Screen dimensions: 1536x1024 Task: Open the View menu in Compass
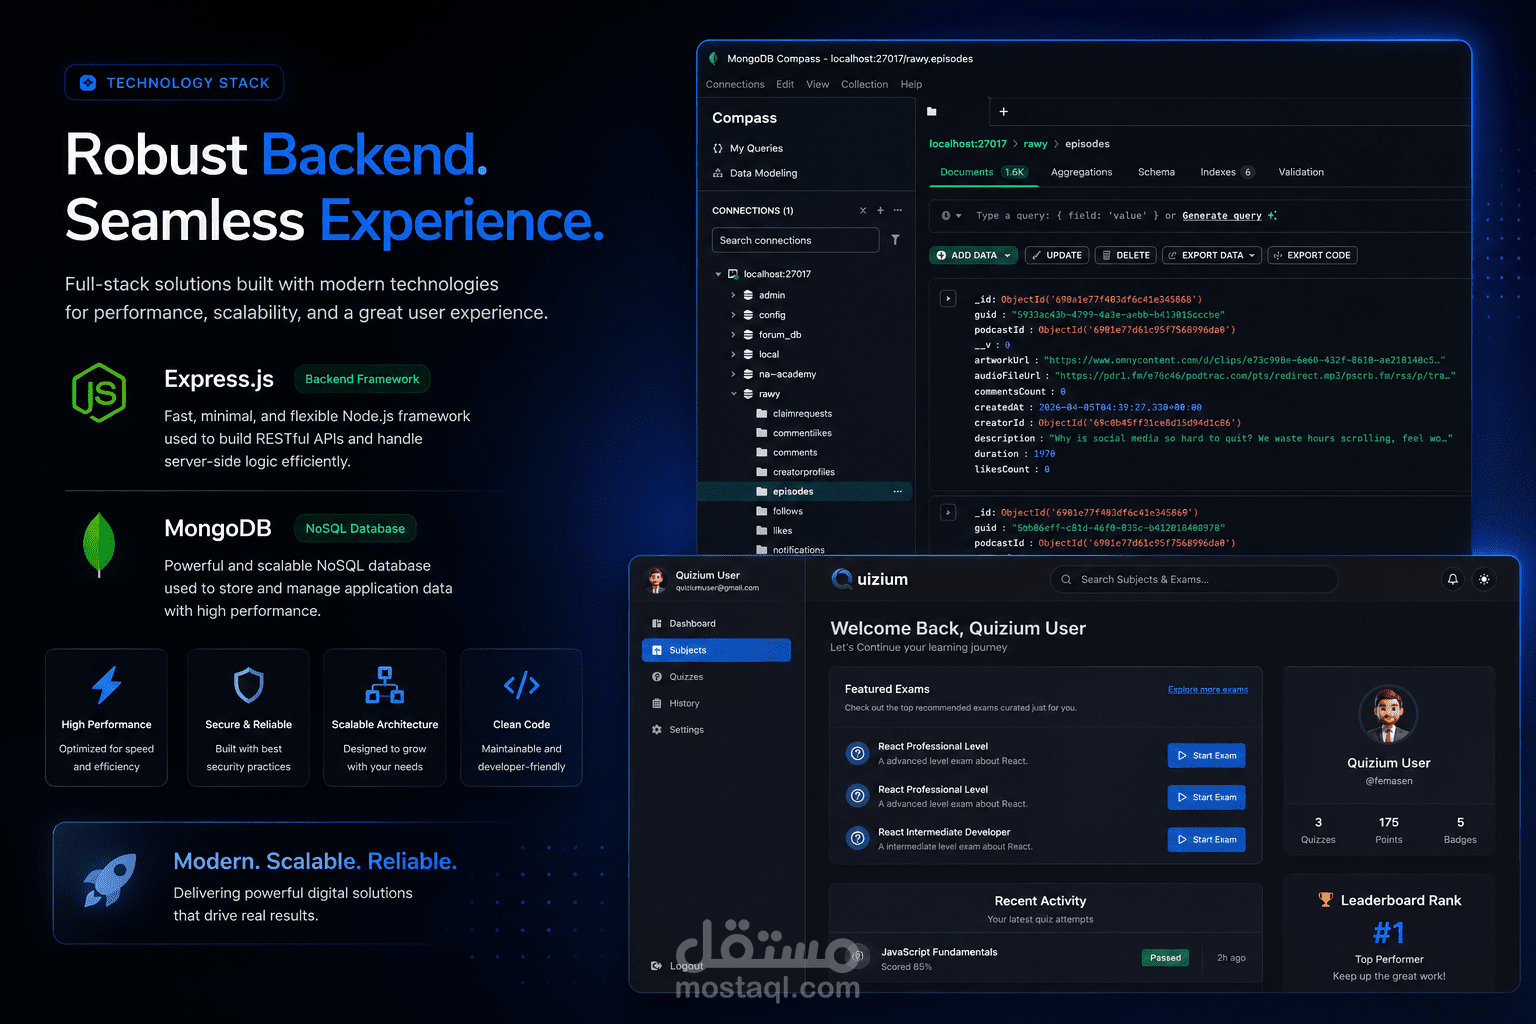click(x=818, y=85)
